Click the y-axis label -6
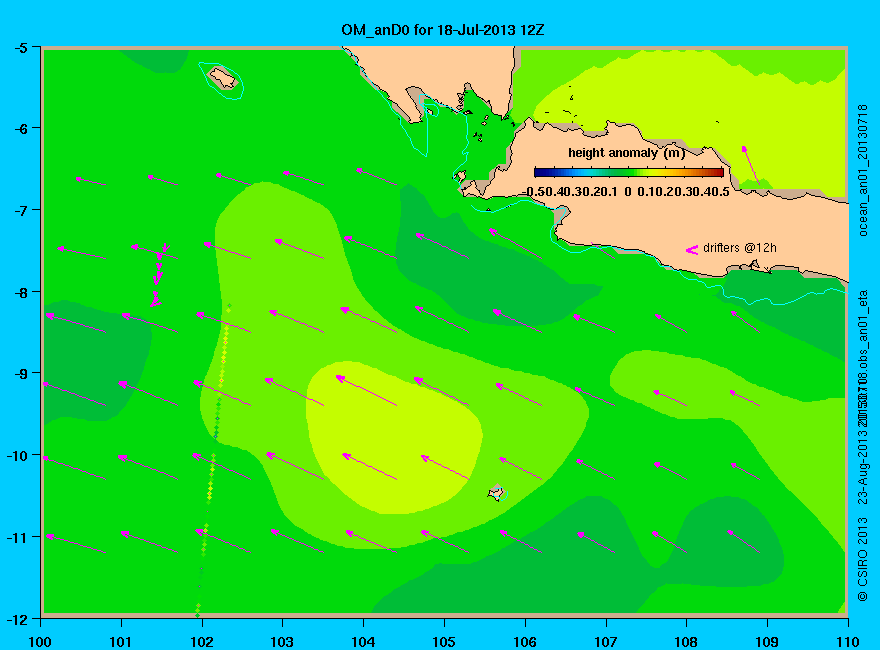Image resolution: width=880 pixels, height=650 pixels. pyautogui.click(x=20, y=129)
